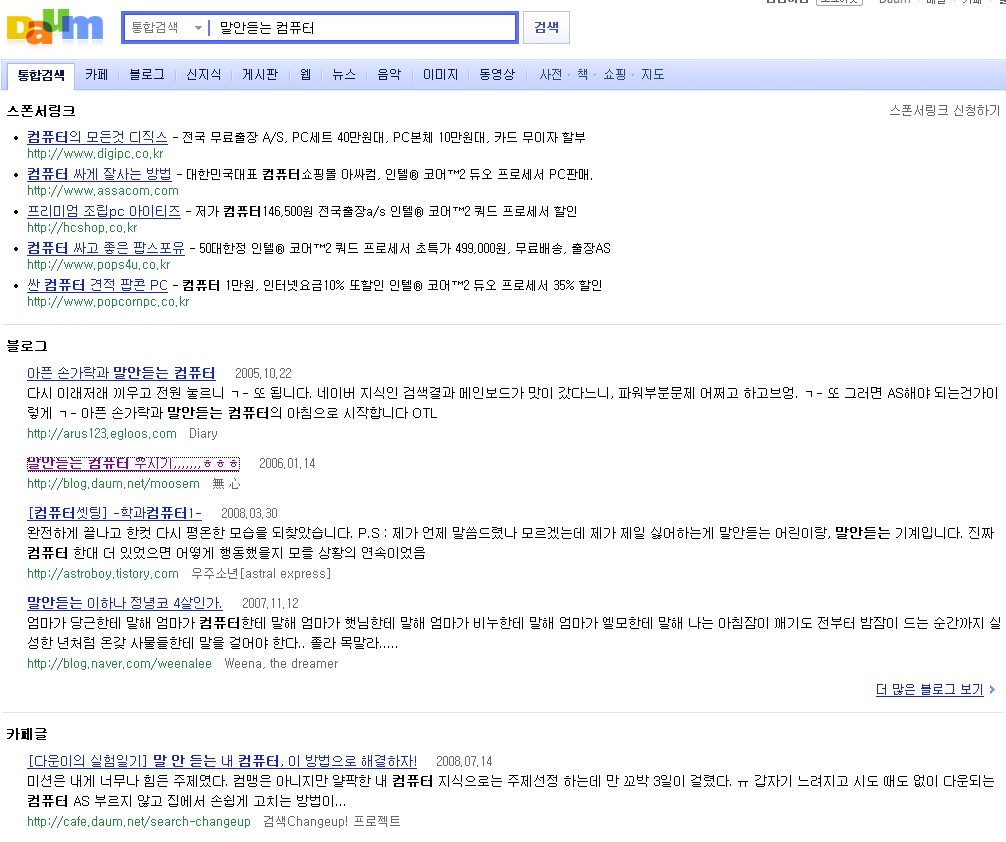The width and height of the screenshot is (1006, 842).
Task: Open sponsor link 컴퓨터 싸게 잘사는 방법
Action: [x=99, y=174]
